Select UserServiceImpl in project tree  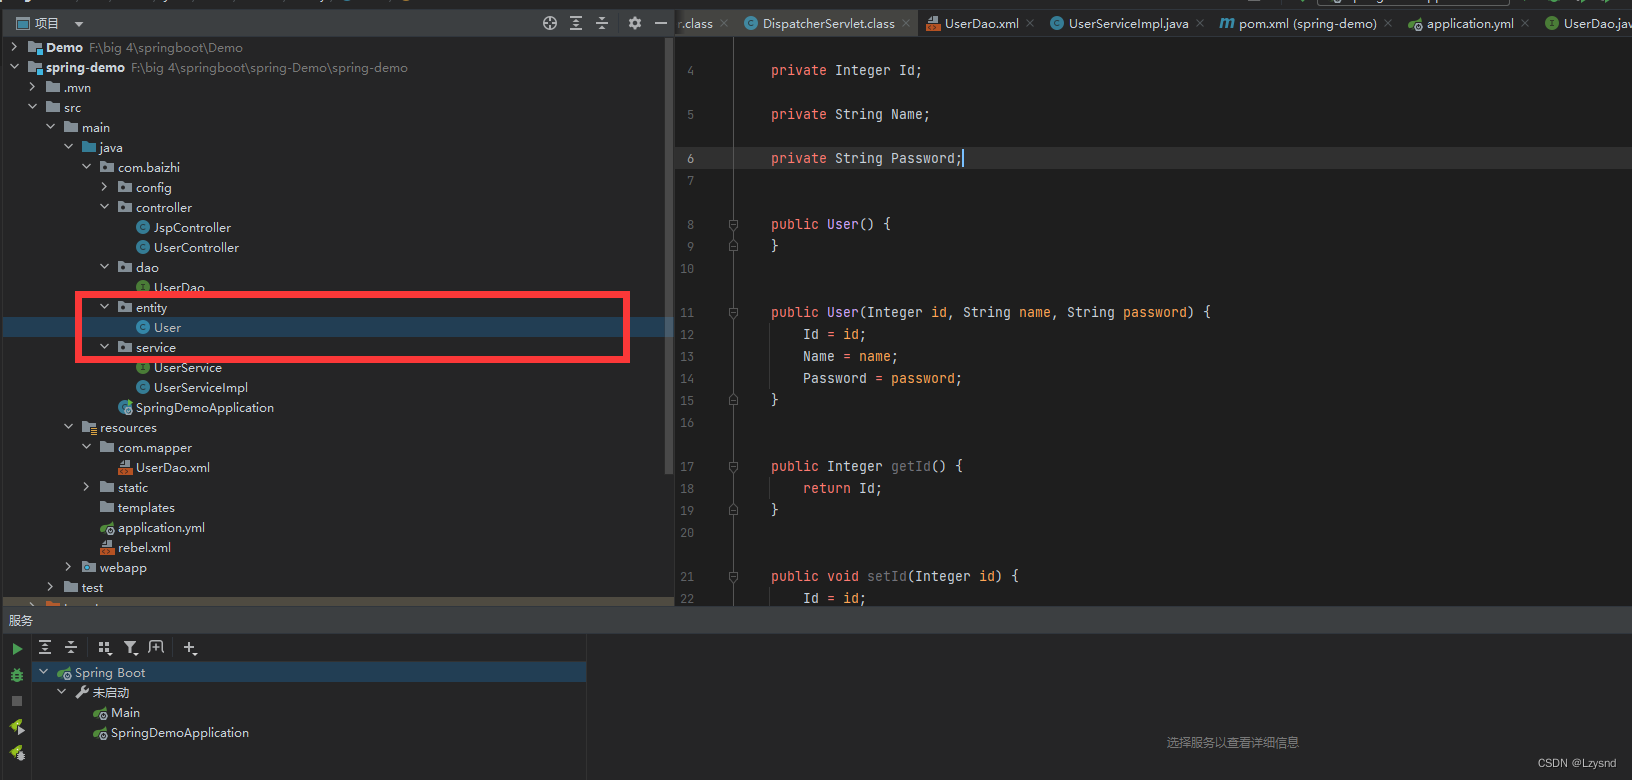coord(200,388)
